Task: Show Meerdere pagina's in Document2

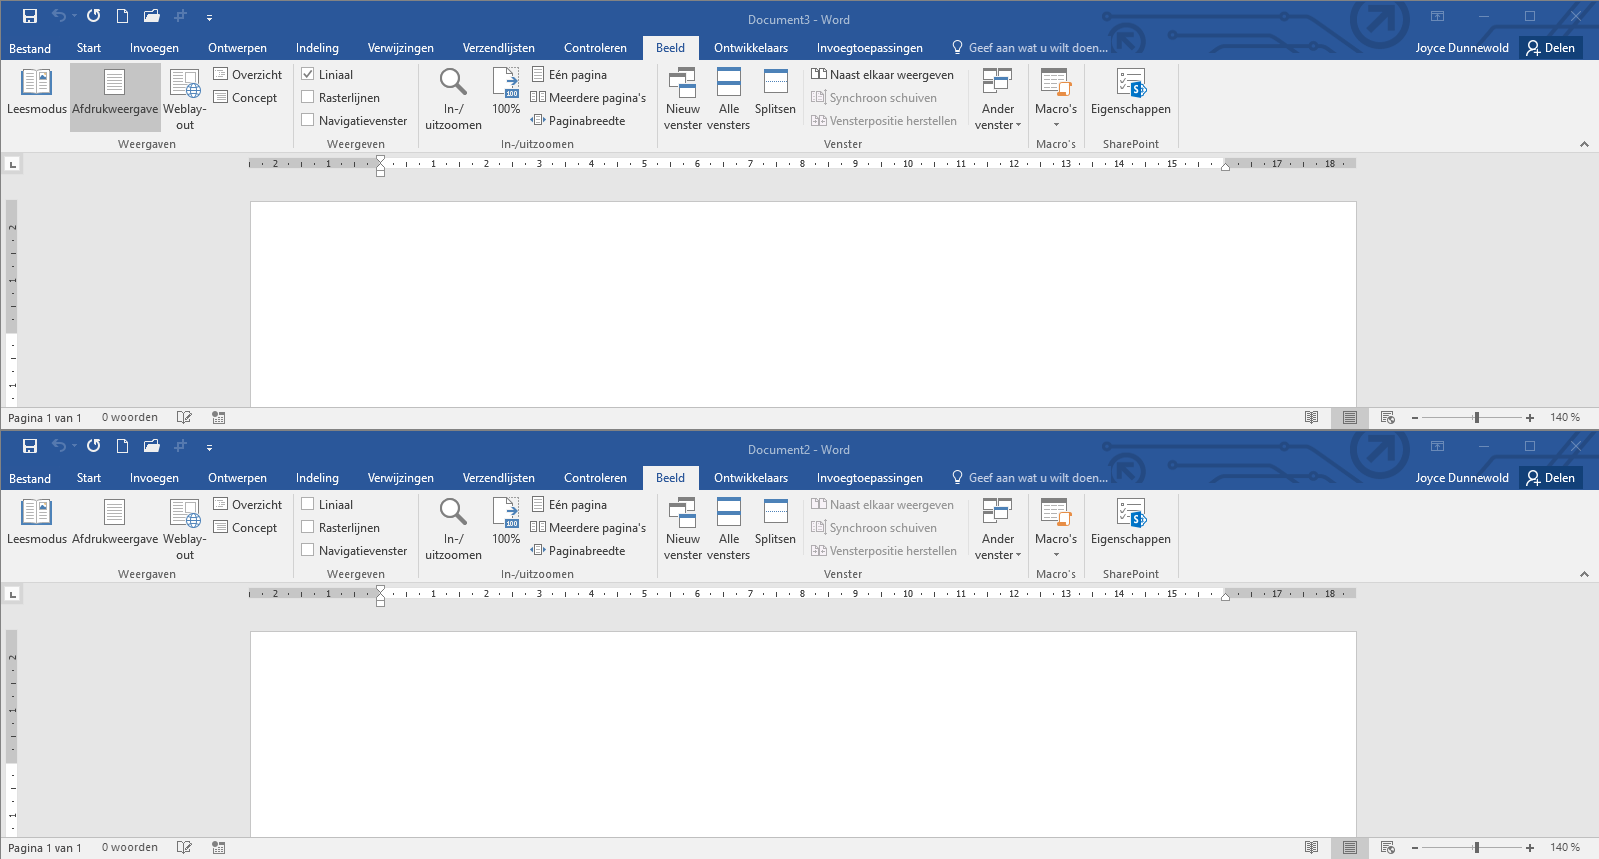Action: click(588, 528)
